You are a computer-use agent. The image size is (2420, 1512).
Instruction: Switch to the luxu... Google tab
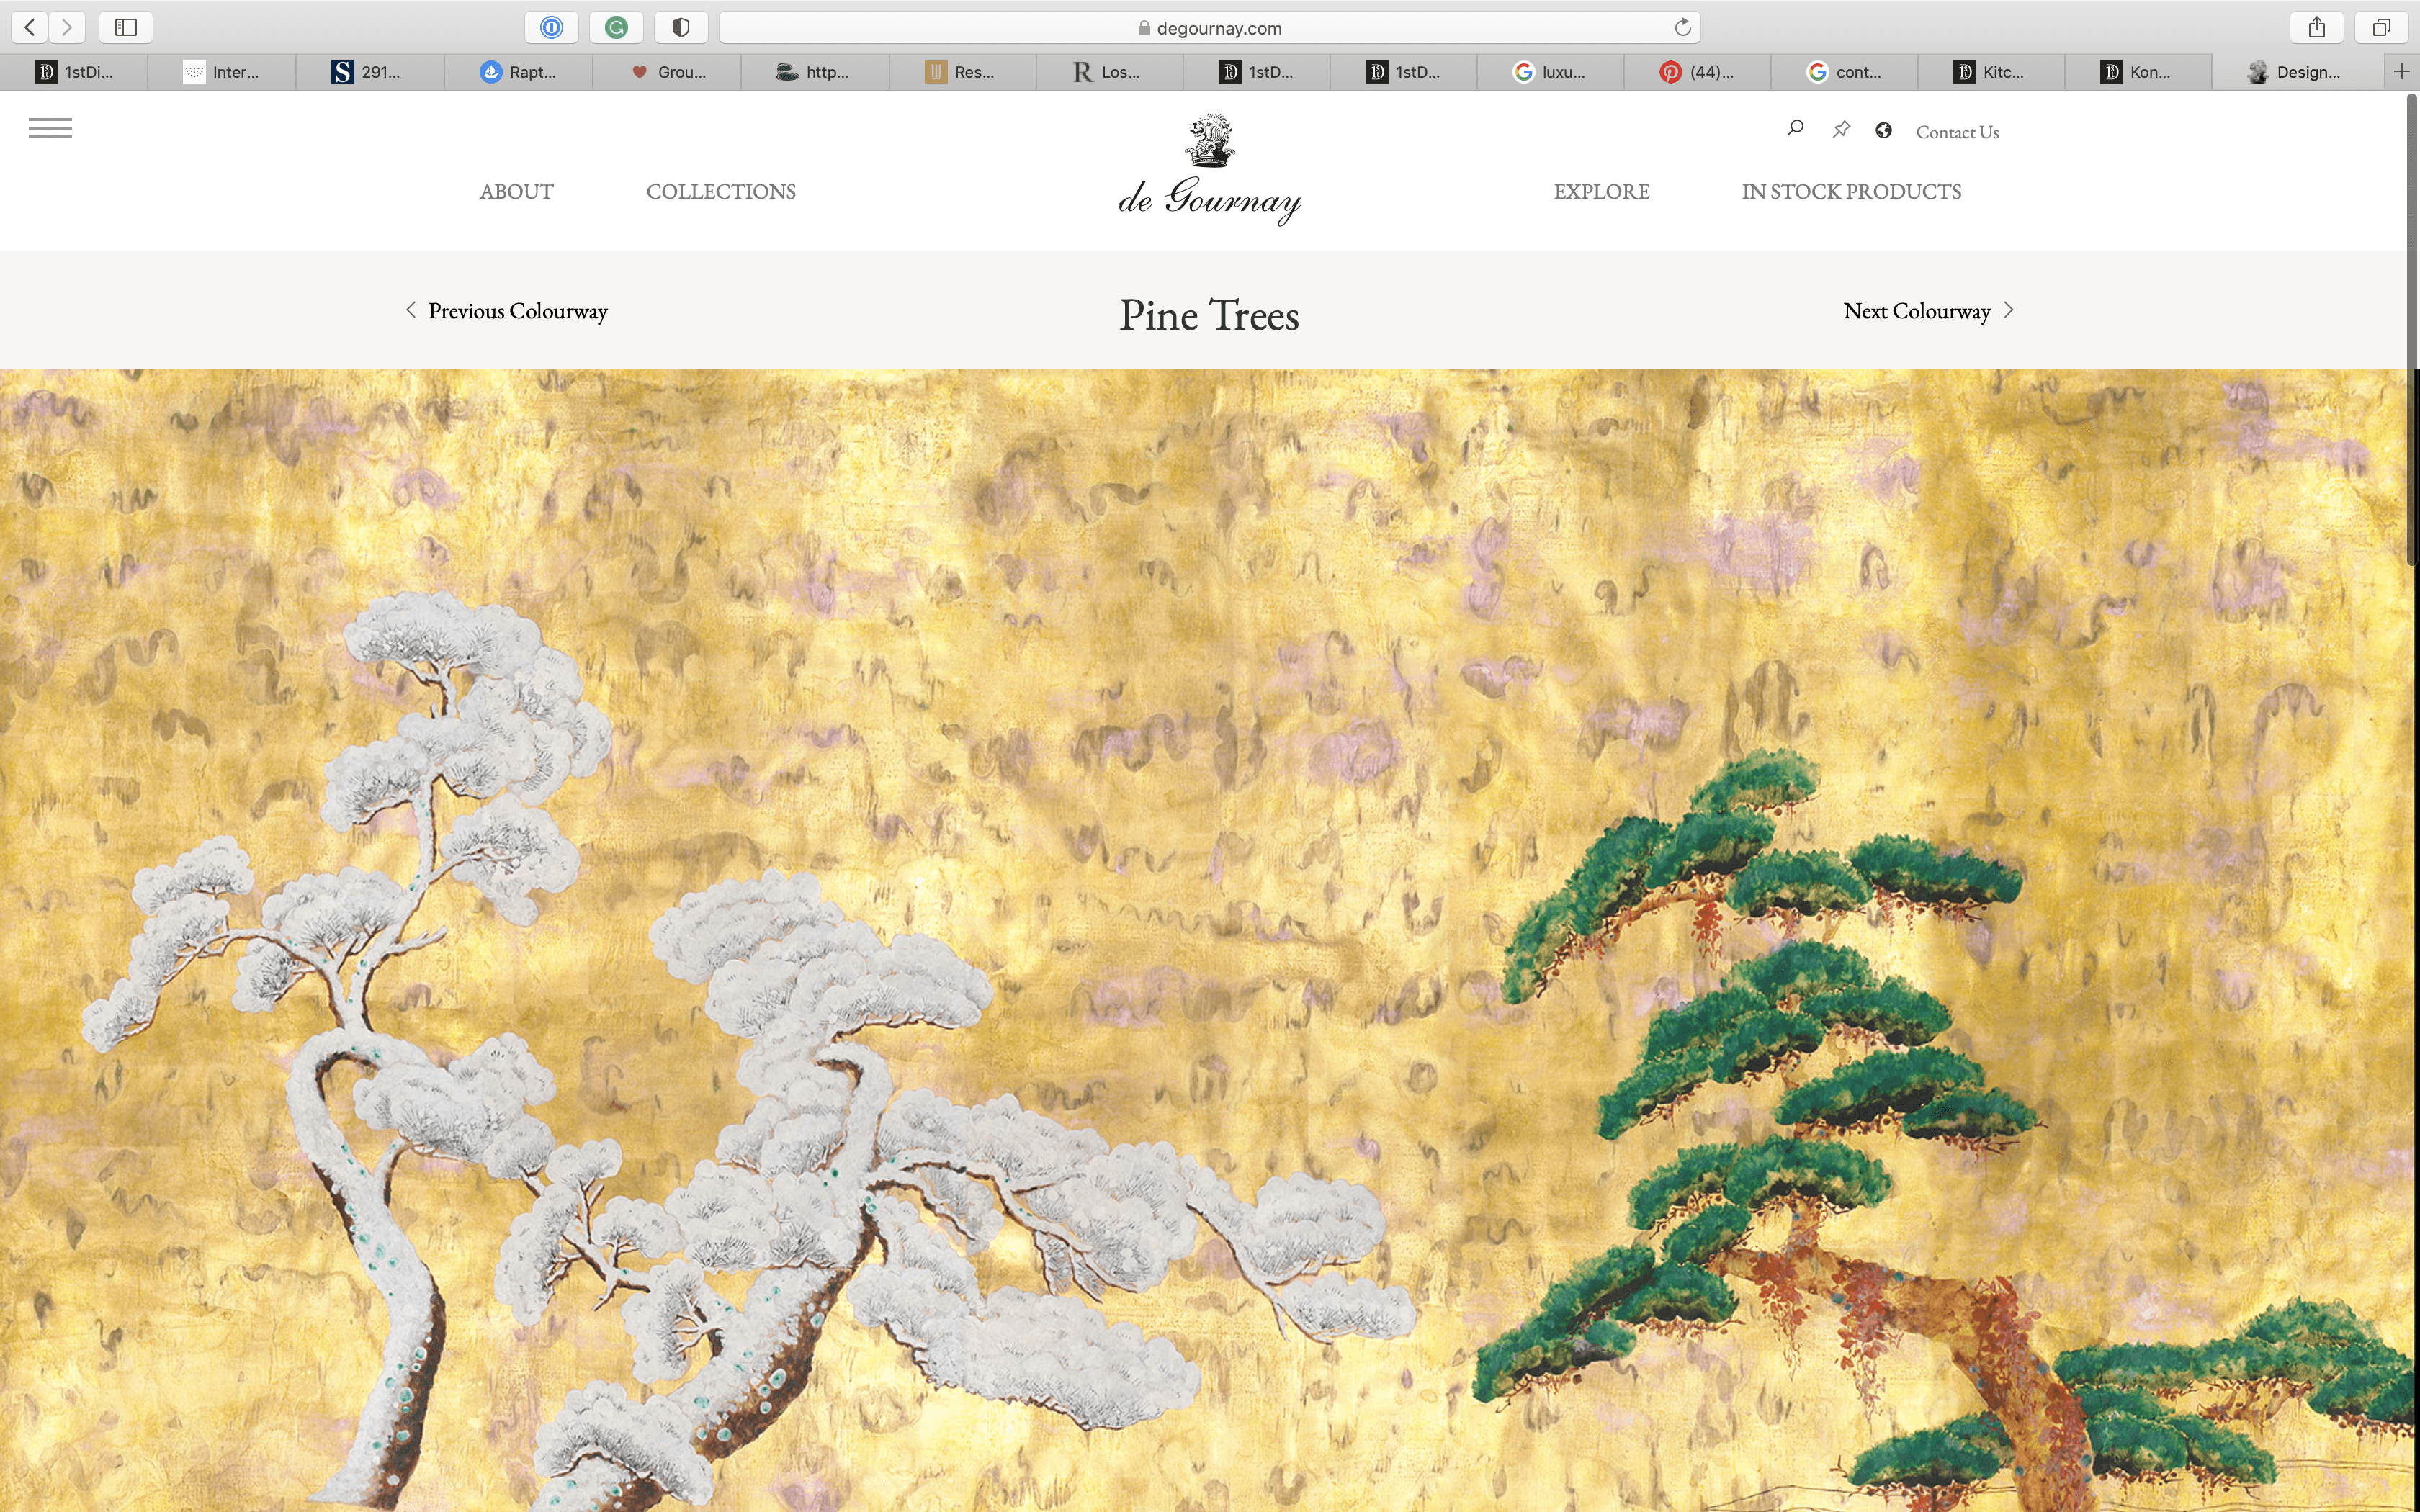tap(1549, 72)
